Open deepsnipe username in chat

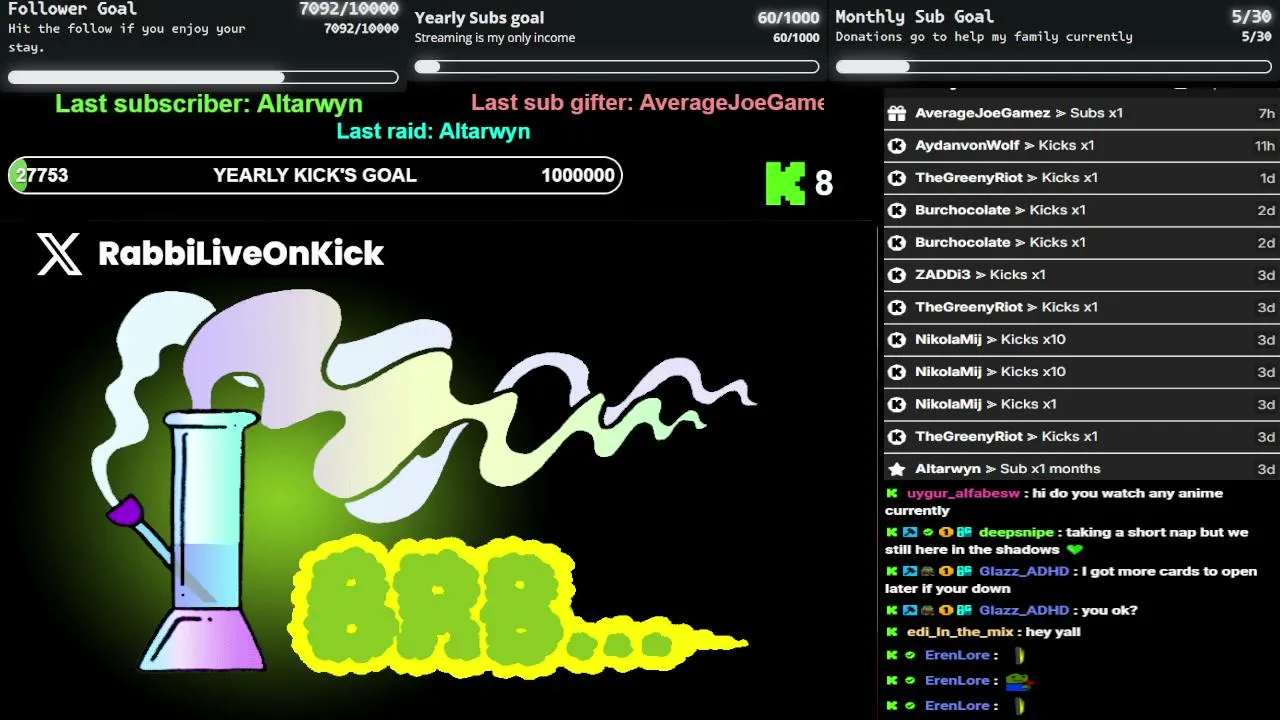[1016, 533]
